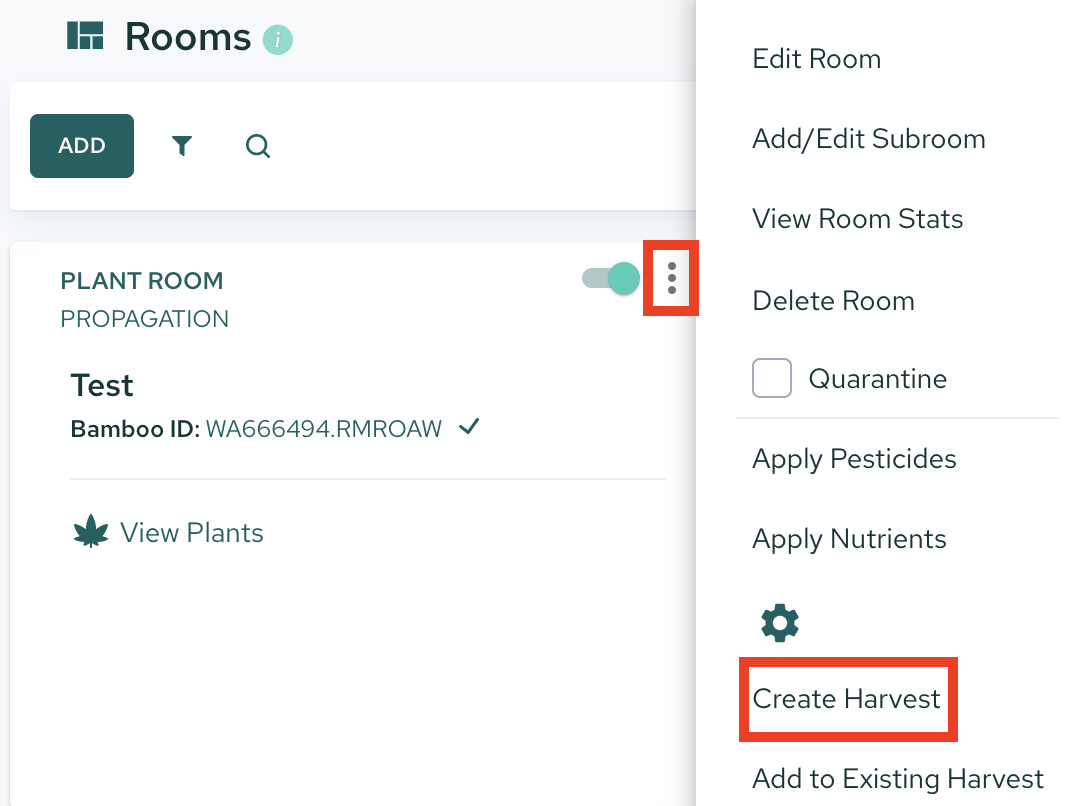Open the filter funnel icon
Image resolution: width=1068 pixels, height=806 pixels.
click(x=182, y=145)
